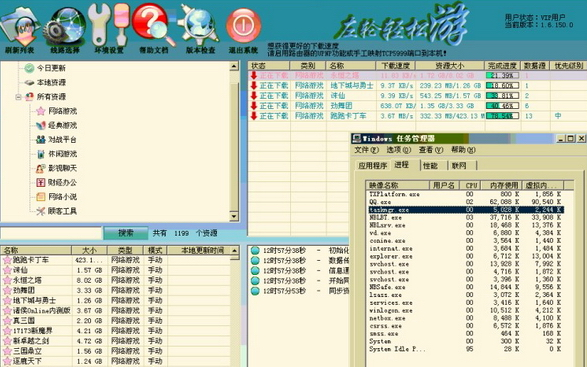Open 查看(V) menu in Task Manager

431,150
